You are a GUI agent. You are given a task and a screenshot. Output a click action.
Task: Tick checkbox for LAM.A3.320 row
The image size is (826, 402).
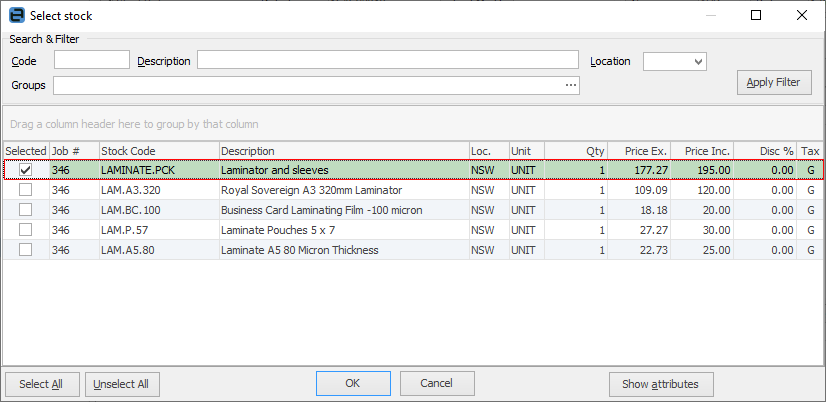point(26,190)
